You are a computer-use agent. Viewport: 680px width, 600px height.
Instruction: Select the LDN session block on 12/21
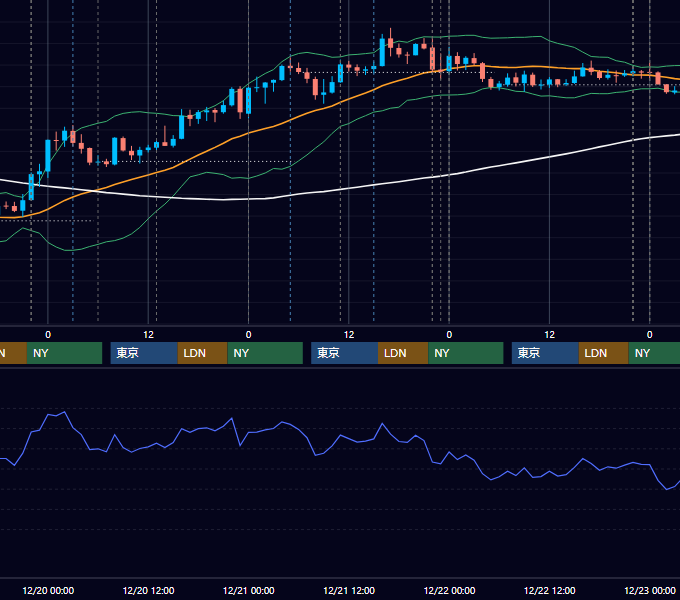403,353
